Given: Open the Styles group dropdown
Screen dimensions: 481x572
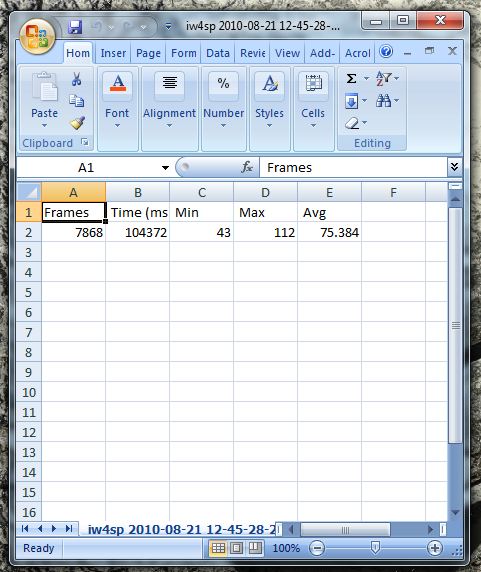Looking at the screenshot, I should (x=269, y=125).
